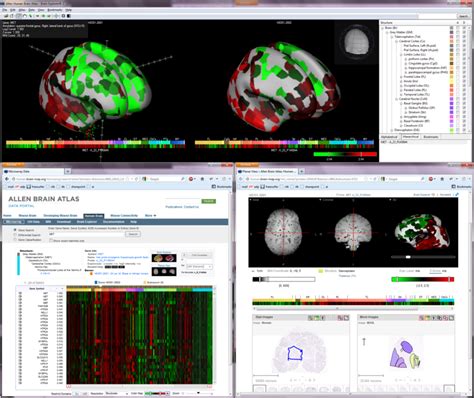Tick the Show exact matches only checkbox
The width and height of the screenshot is (474, 398).
(x=51, y=240)
